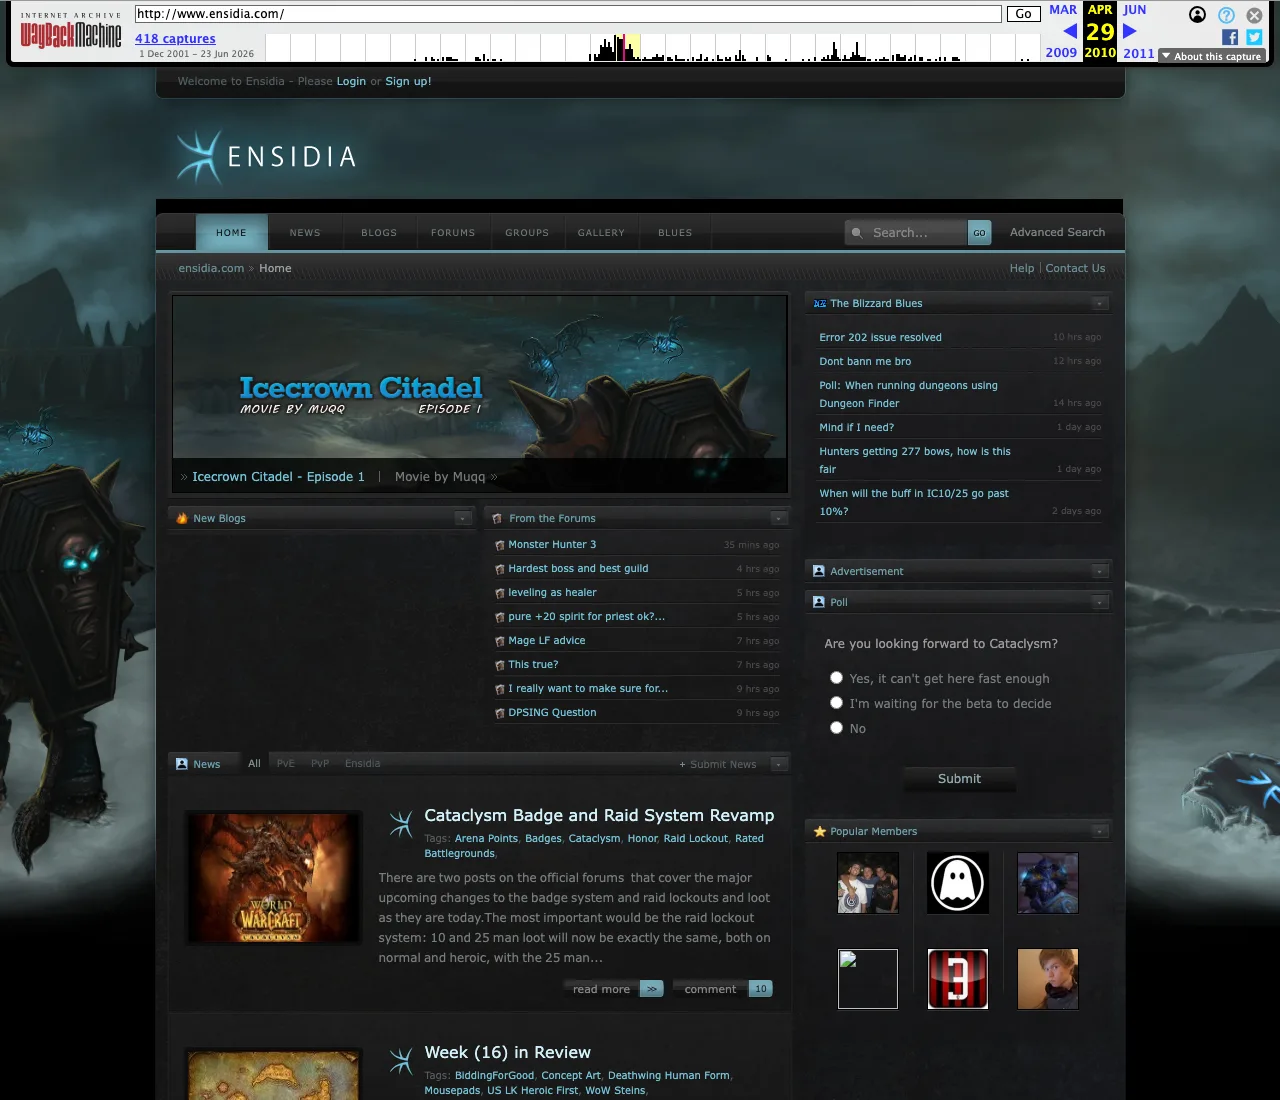This screenshot has width=1280, height=1100.
Task: Click the Wayback URL field
Action: pyautogui.click(x=568, y=14)
